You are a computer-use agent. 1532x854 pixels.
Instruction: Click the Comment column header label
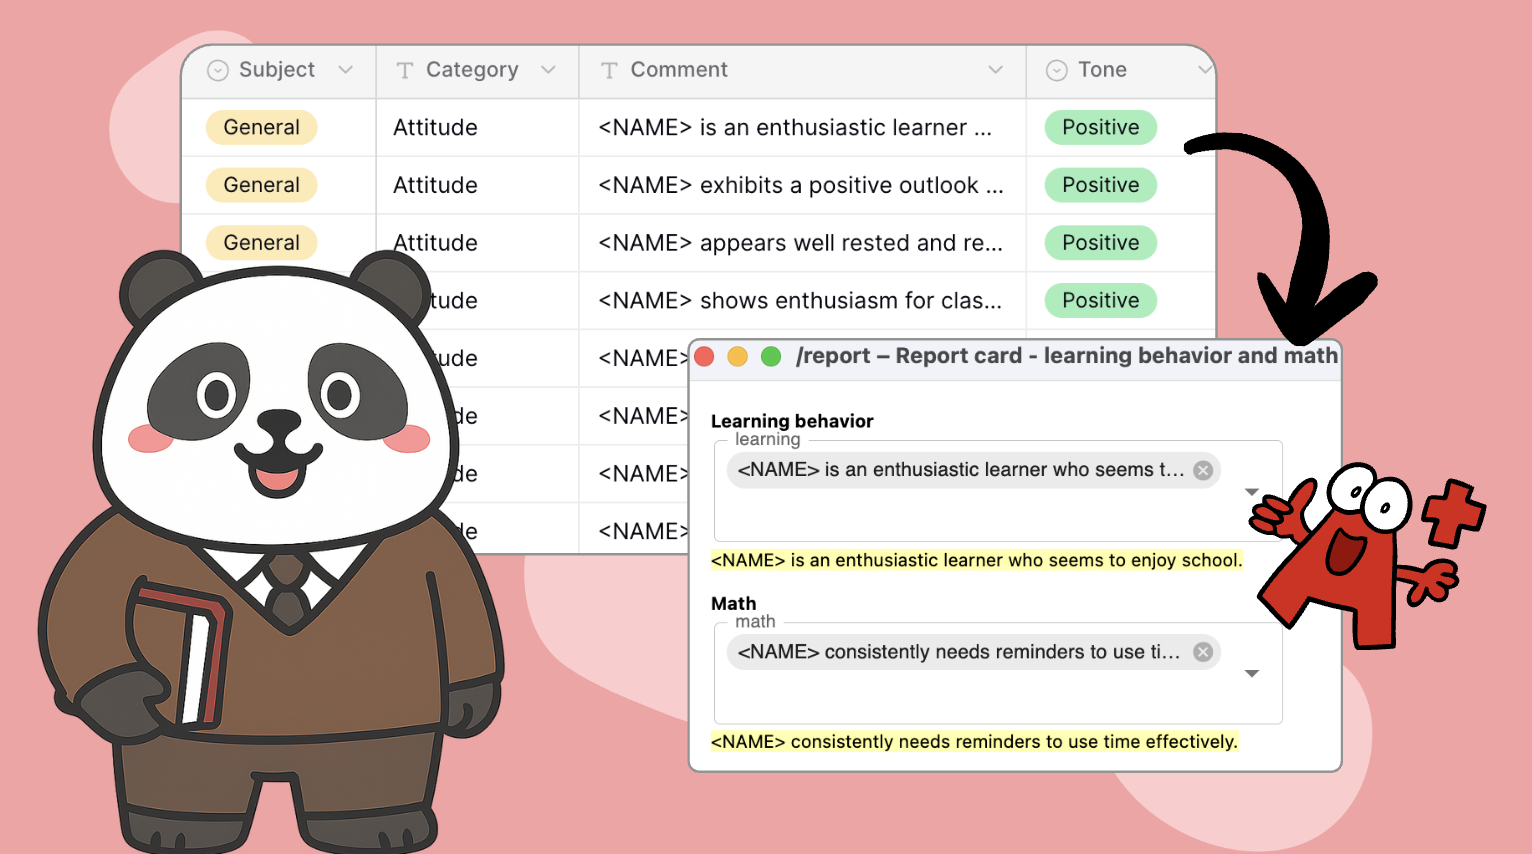coord(679,70)
